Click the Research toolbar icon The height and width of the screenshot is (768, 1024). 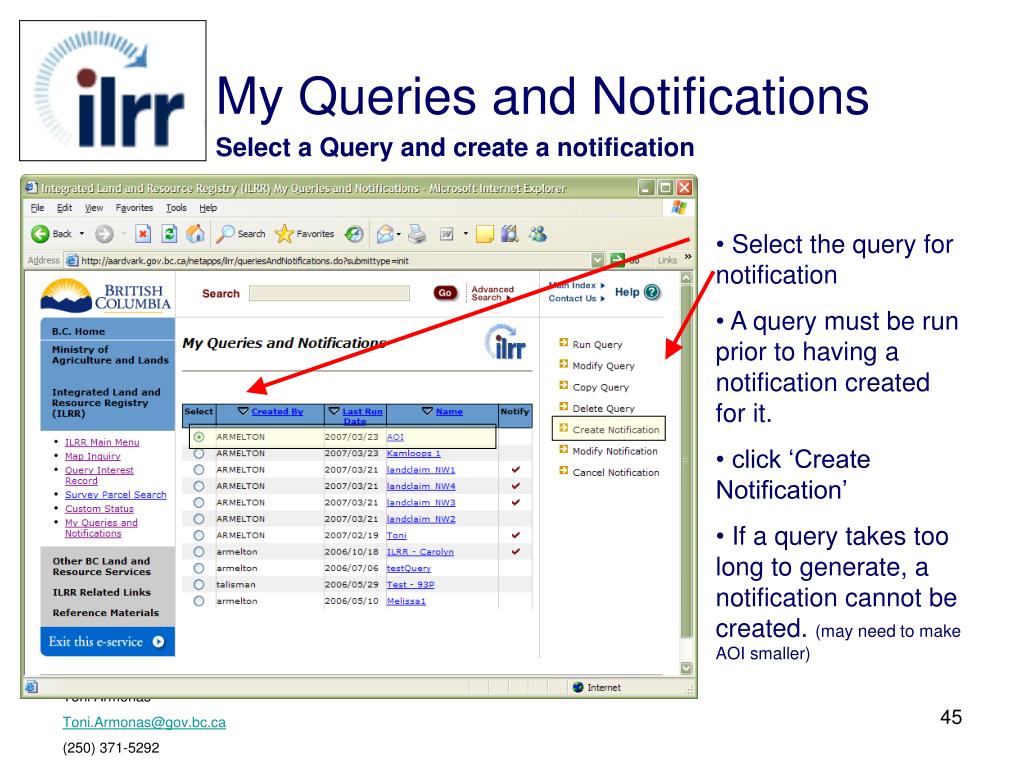[509, 234]
